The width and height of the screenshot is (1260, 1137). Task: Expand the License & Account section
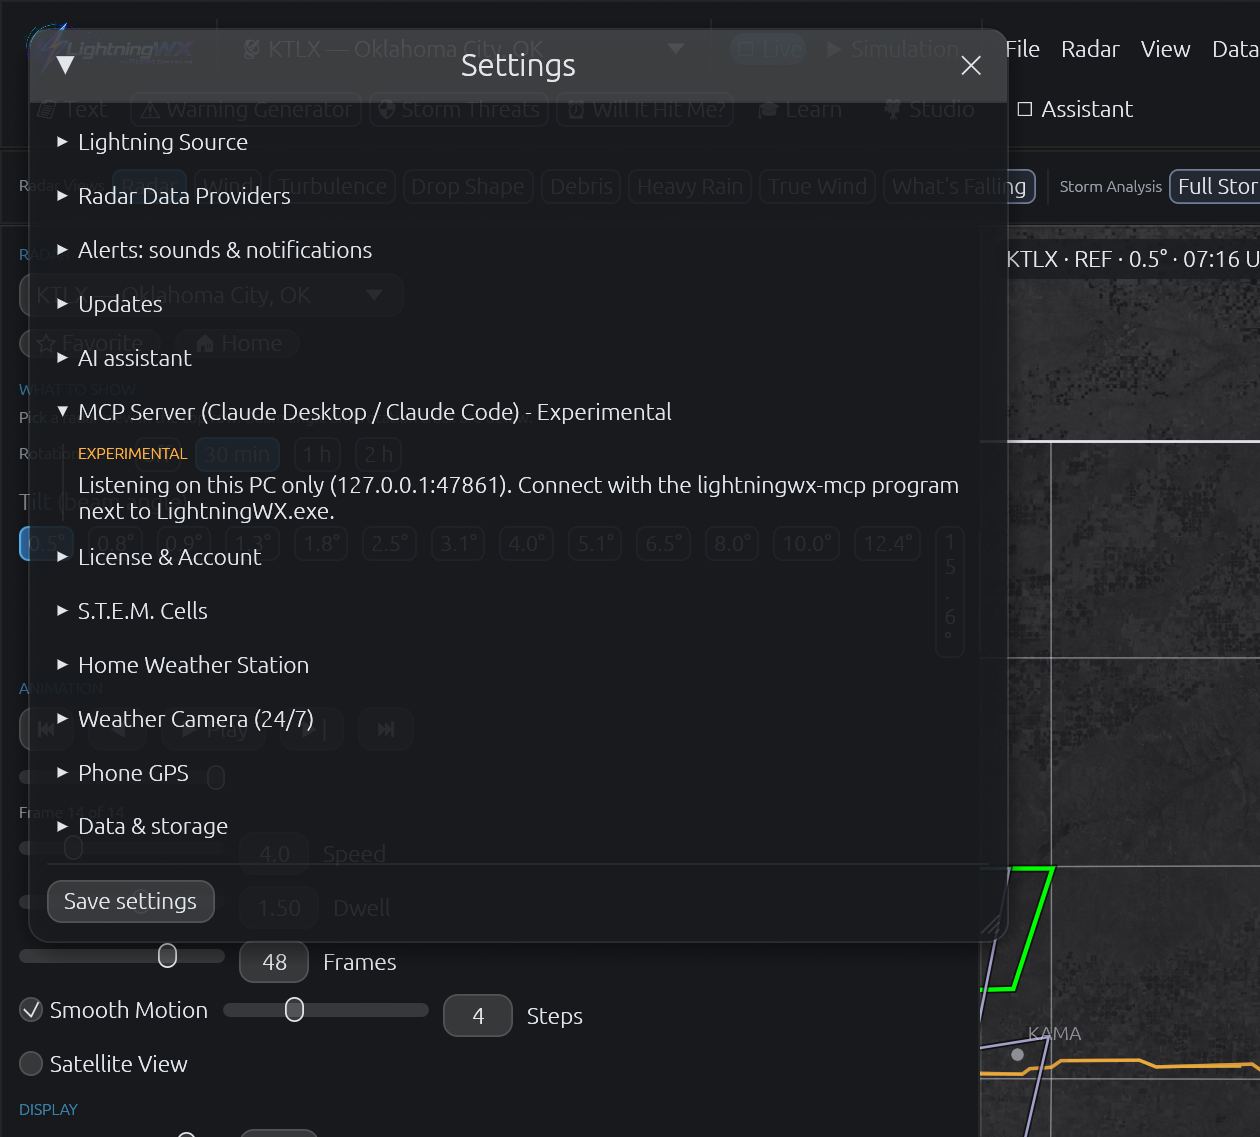(x=159, y=557)
